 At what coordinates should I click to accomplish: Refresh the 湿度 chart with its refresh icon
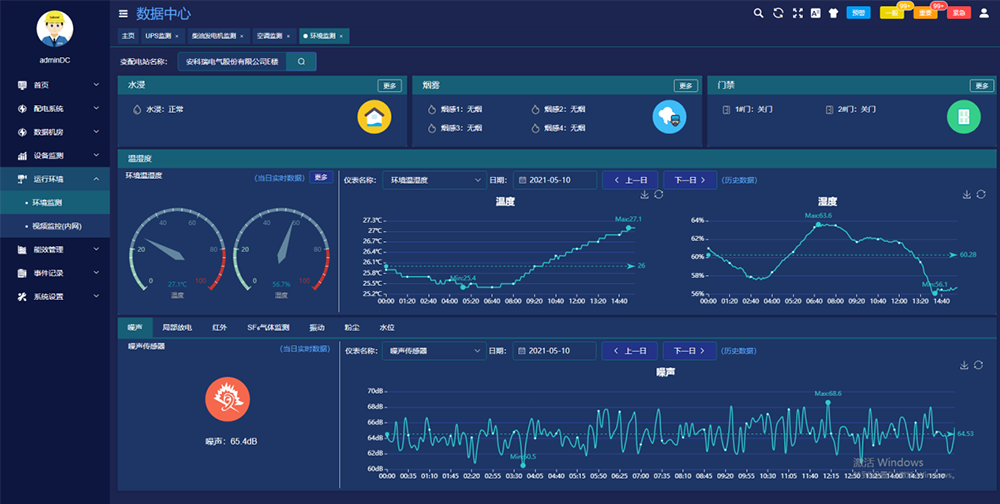pyautogui.click(x=980, y=194)
